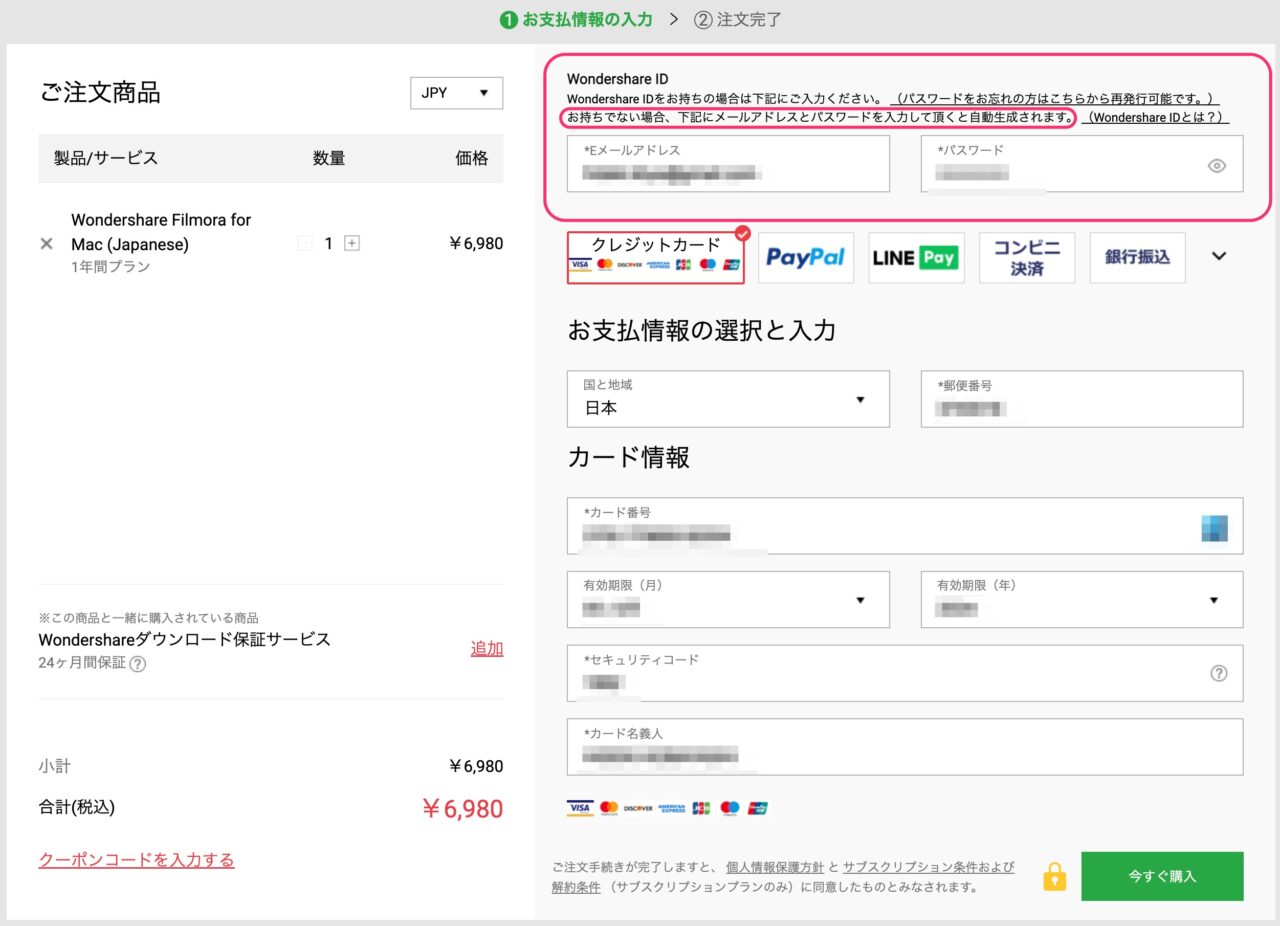Click 今すぐ購入 buy now button
1280x926 pixels.
coord(1162,876)
